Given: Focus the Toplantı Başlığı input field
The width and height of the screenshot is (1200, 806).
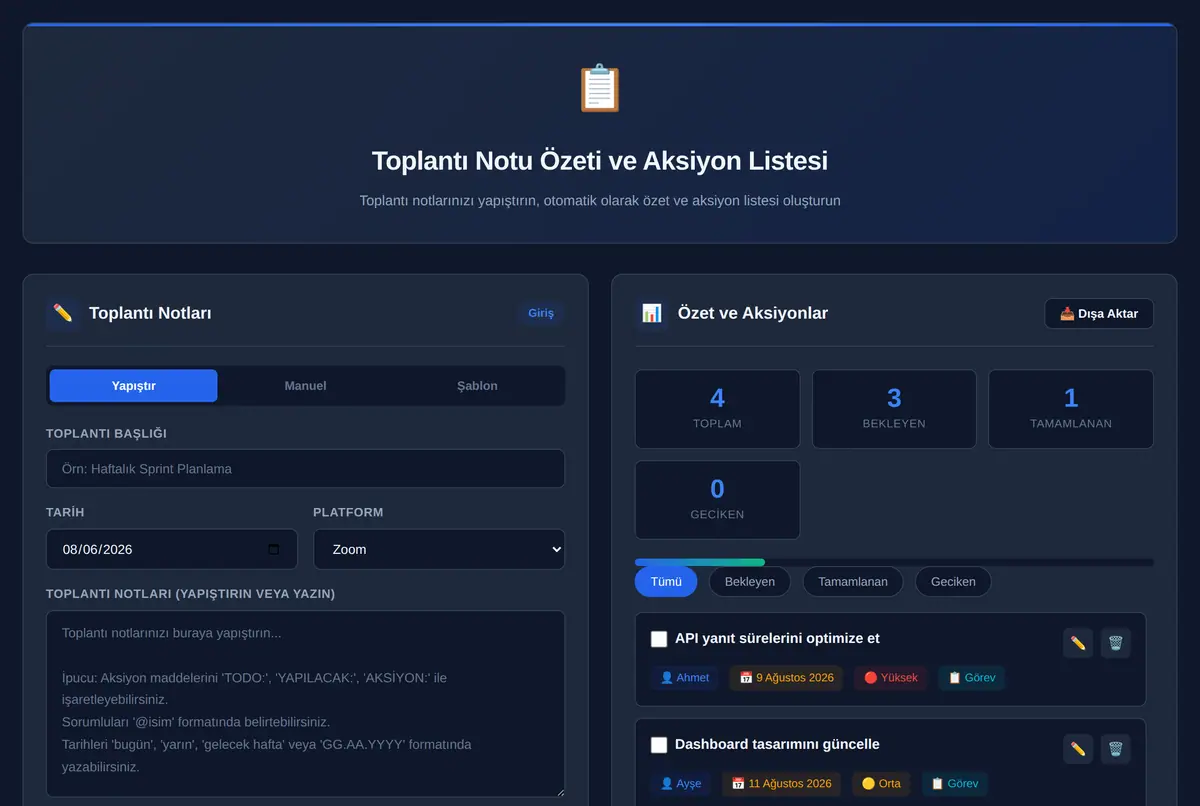Looking at the screenshot, I should click(305, 469).
